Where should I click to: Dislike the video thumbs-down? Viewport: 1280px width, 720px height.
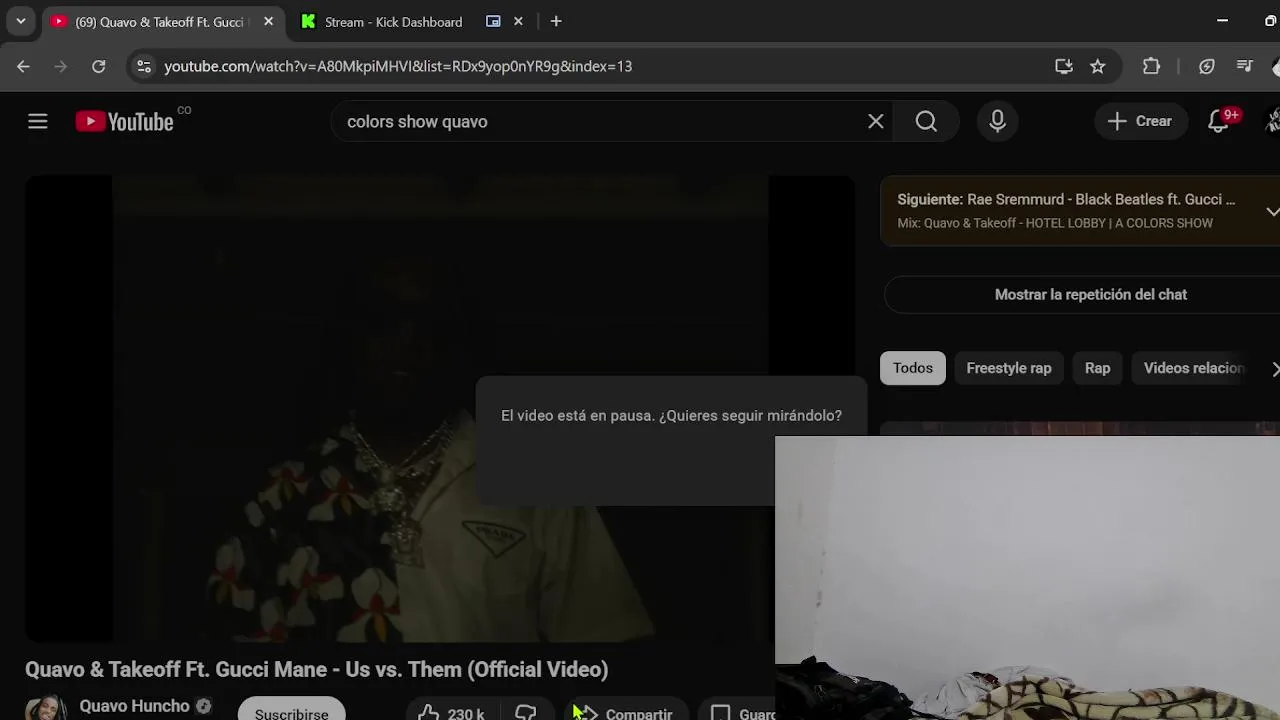click(x=526, y=711)
